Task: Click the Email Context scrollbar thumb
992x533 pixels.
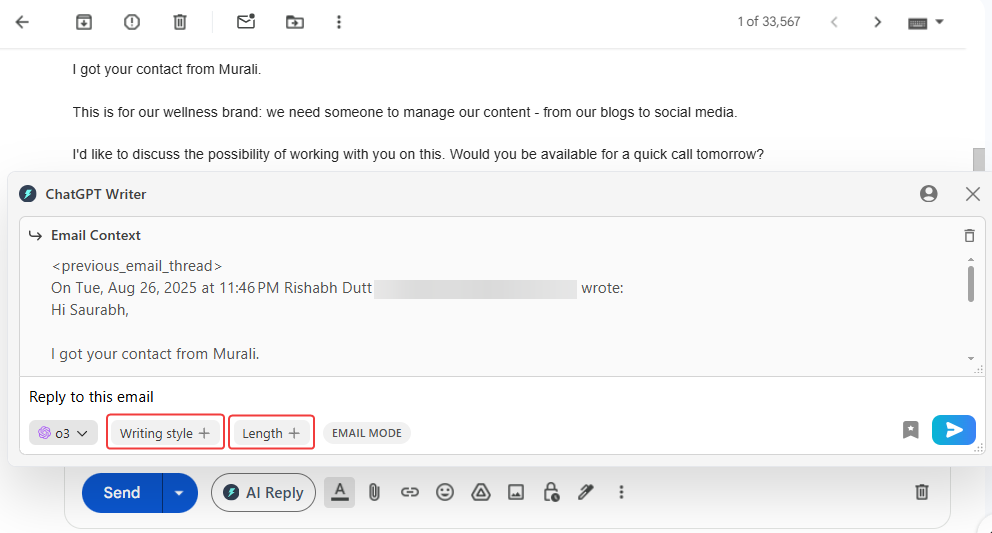Action: 970,284
